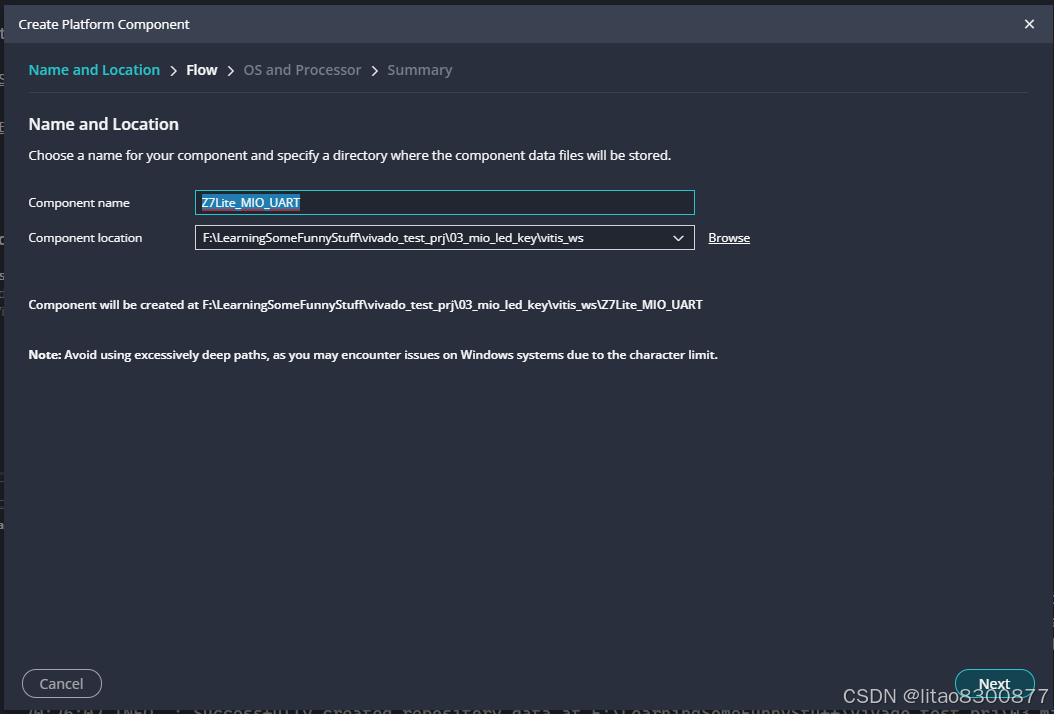The image size is (1054, 714).
Task: Click the dialog title 'Create Platform Component'
Action: [x=104, y=24]
